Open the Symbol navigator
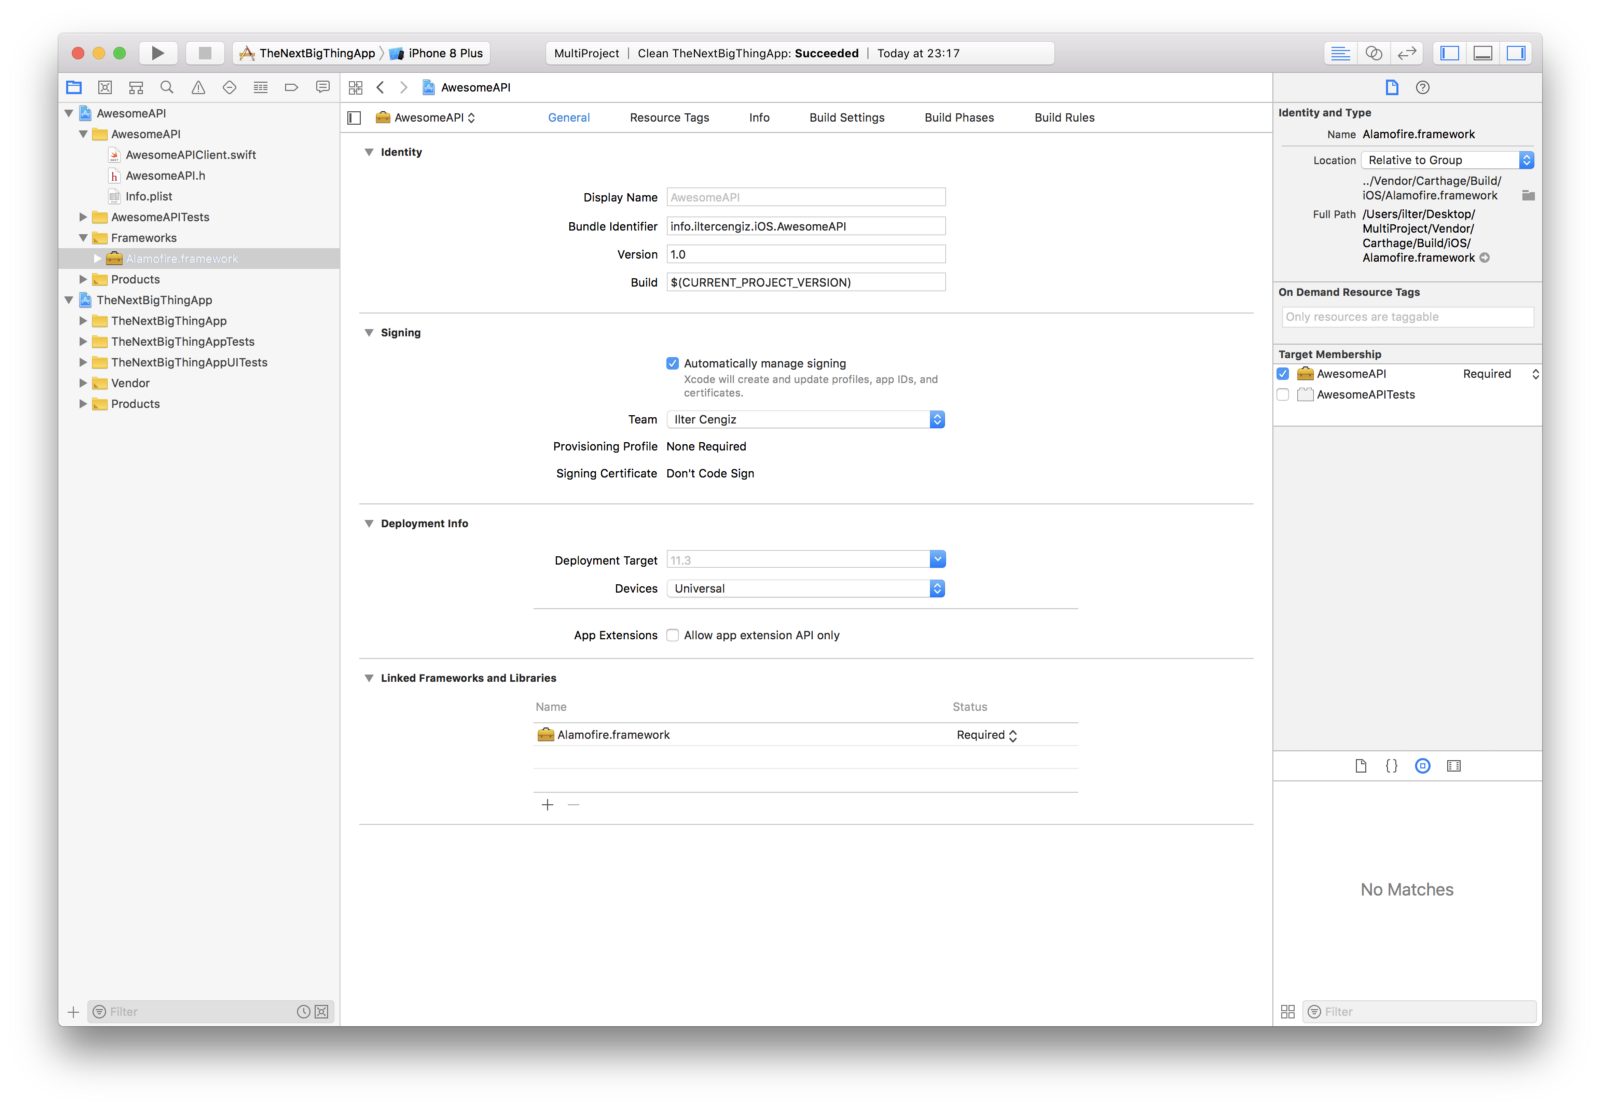 136,87
